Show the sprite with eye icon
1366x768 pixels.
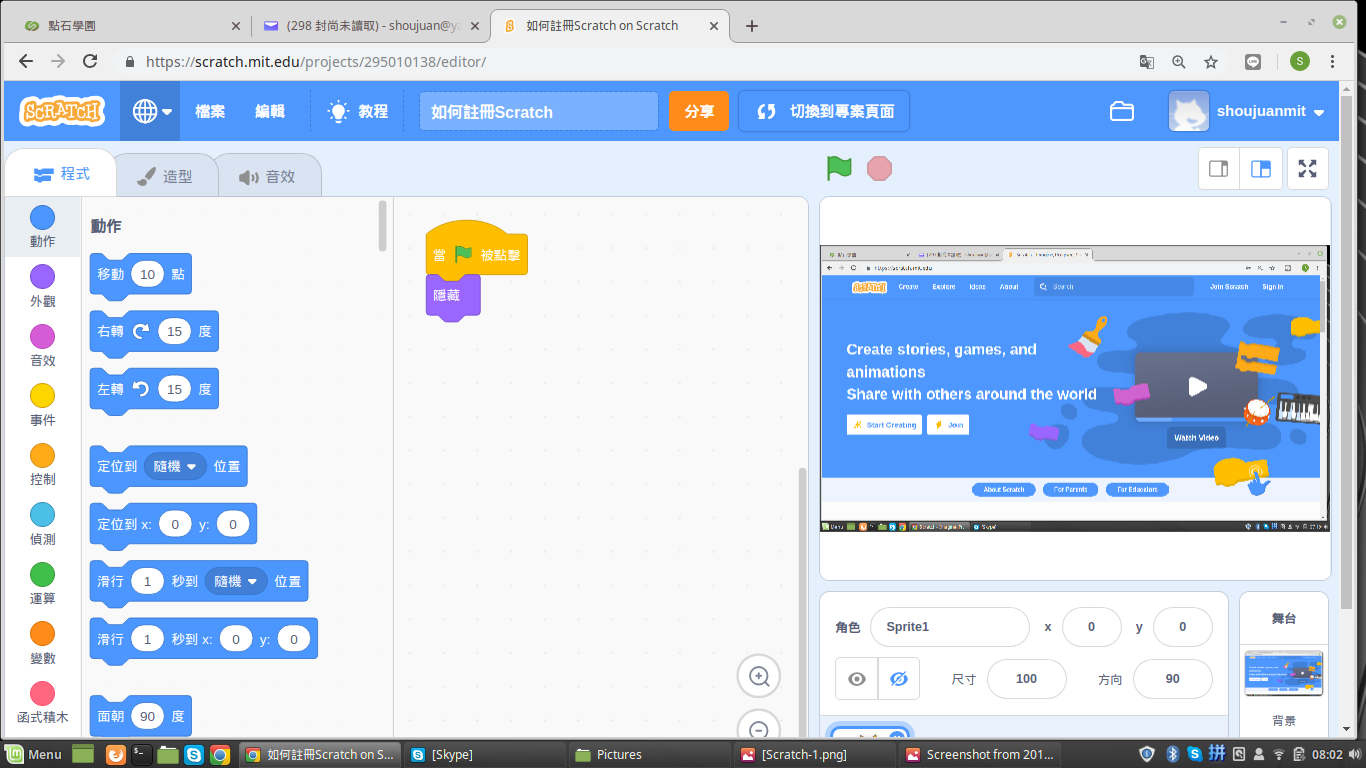coord(856,679)
